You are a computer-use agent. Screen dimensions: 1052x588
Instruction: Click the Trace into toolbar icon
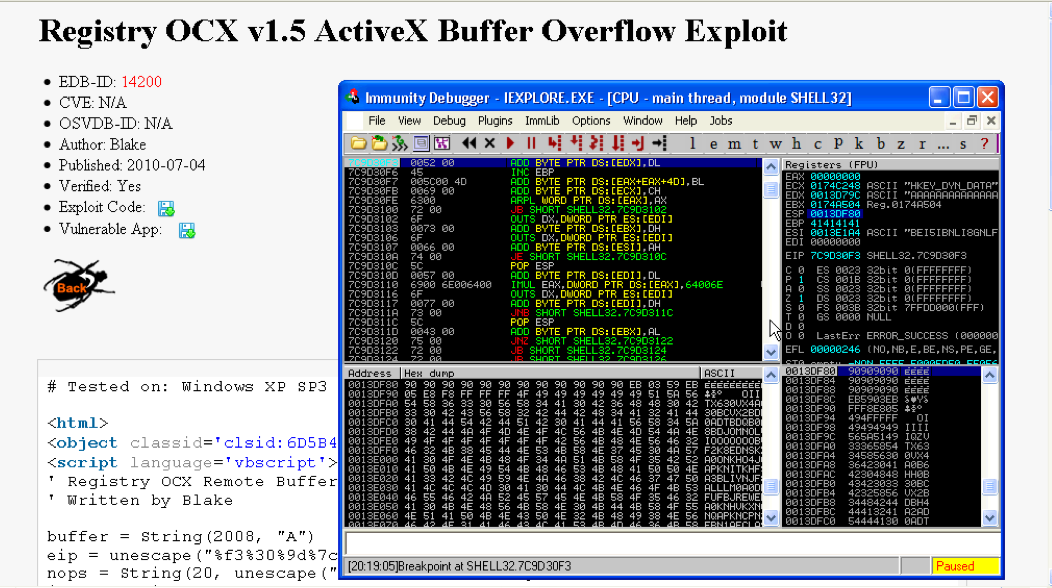tap(596, 143)
